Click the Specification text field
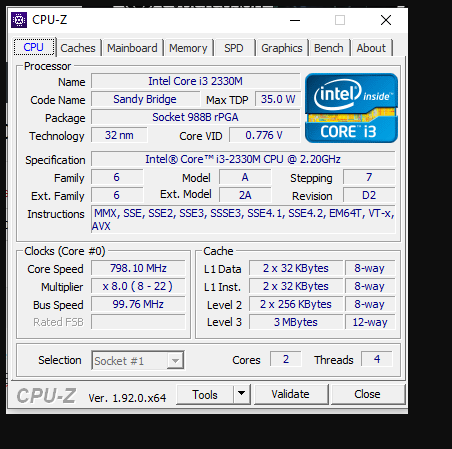The image size is (452, 449). (243, 159)
